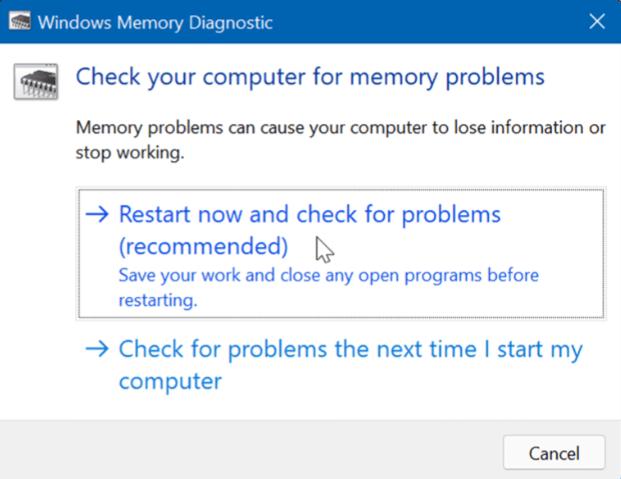Click the "Check your computer for memory problems" heading
Image resolution: width=621 pixels, height=479 pixels.
310,77
